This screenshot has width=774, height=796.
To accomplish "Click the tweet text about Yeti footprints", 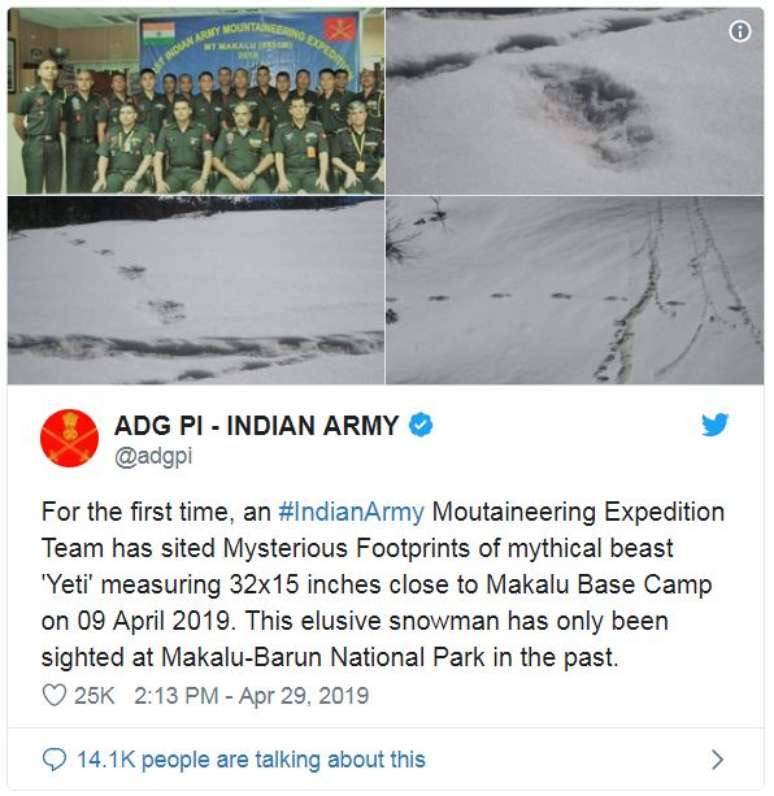I will pos(383,585).
